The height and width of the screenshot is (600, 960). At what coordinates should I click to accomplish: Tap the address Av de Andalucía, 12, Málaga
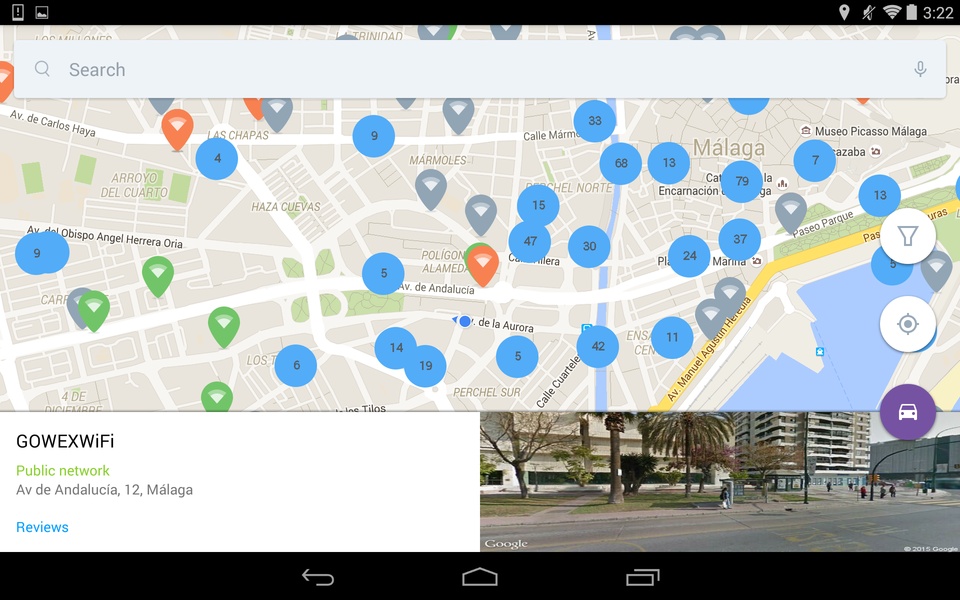[104, 490]
